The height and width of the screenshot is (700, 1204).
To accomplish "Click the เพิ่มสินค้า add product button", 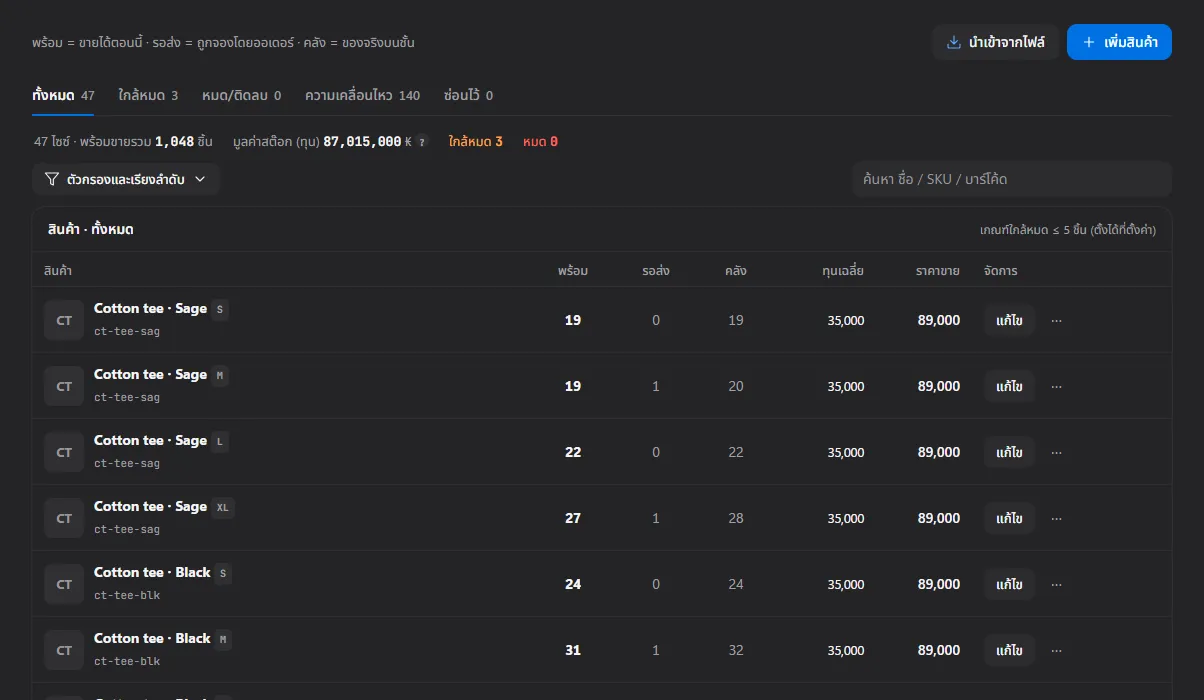I will (1119, 43).
